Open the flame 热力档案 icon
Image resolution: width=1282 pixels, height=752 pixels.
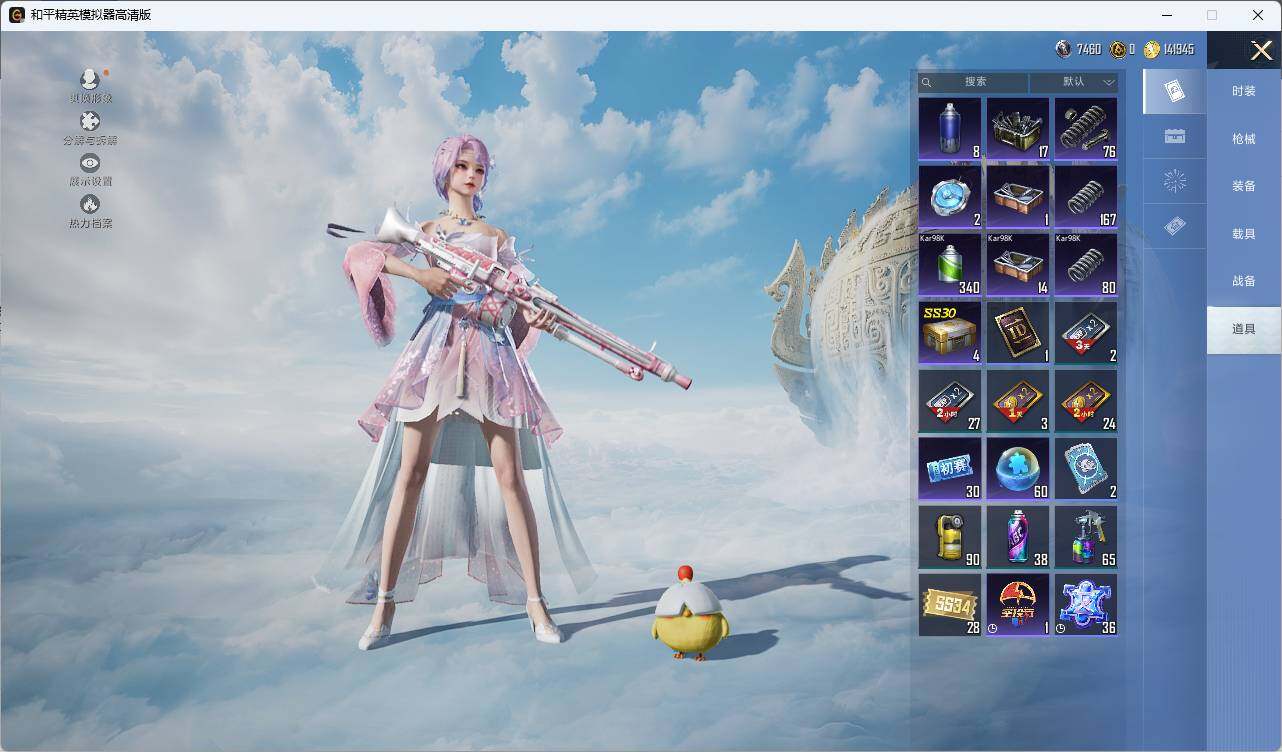tap(90, 204)
